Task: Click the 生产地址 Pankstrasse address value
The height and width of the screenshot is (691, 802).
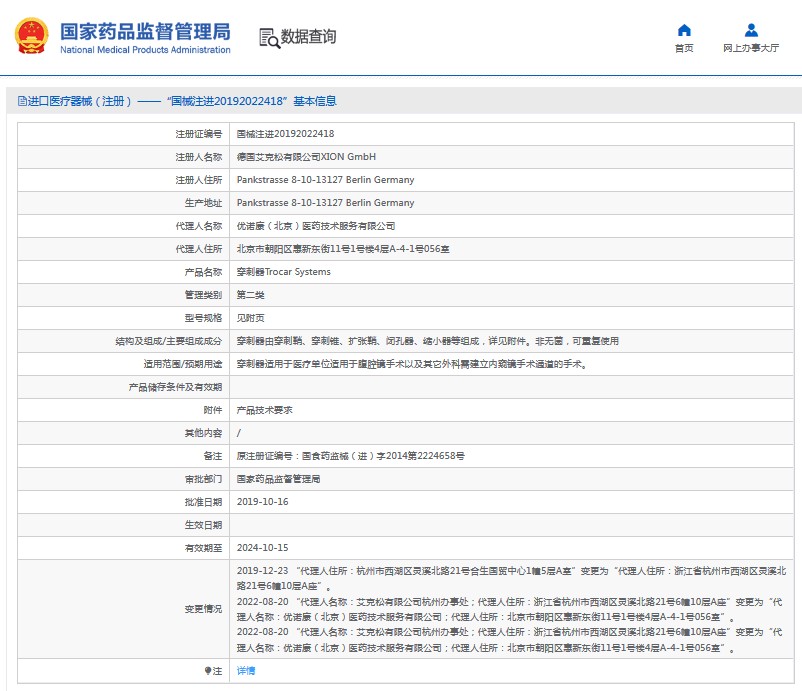Action: 325,203
